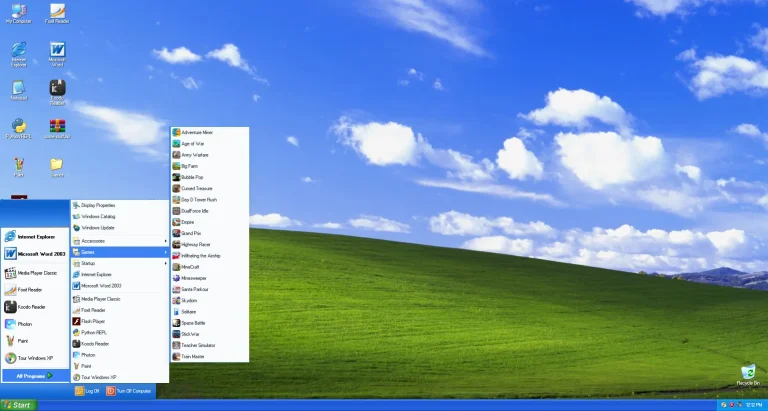Select the Games folder on the desktop
Image resolution: width=768 pixels, height=411 pixels.
point(57,167)
